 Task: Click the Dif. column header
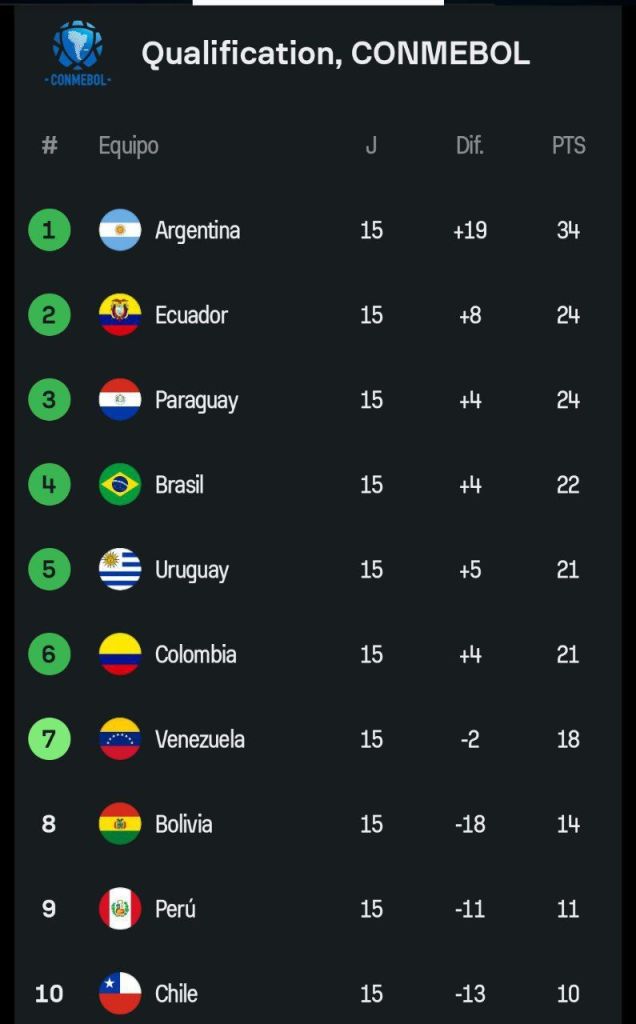tap(469, 146)
